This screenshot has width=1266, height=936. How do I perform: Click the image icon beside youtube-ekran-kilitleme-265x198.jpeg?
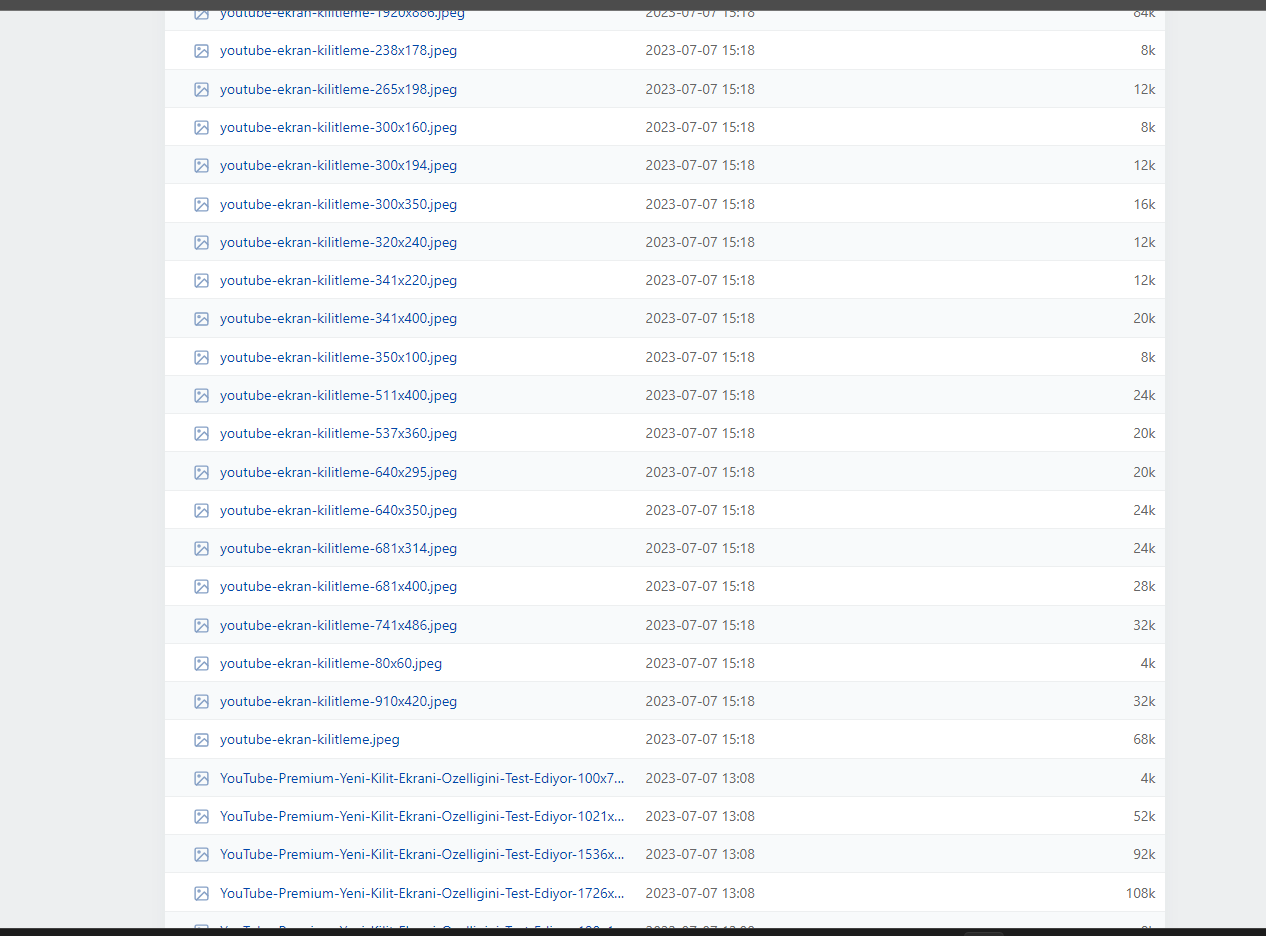click(x=201, y=89)
